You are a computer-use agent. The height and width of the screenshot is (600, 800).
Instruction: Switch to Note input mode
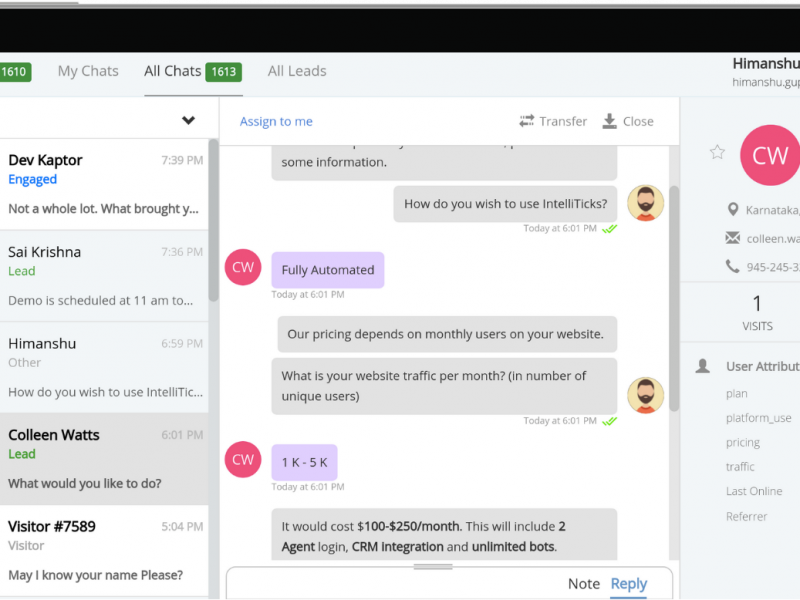coord(584,584)
